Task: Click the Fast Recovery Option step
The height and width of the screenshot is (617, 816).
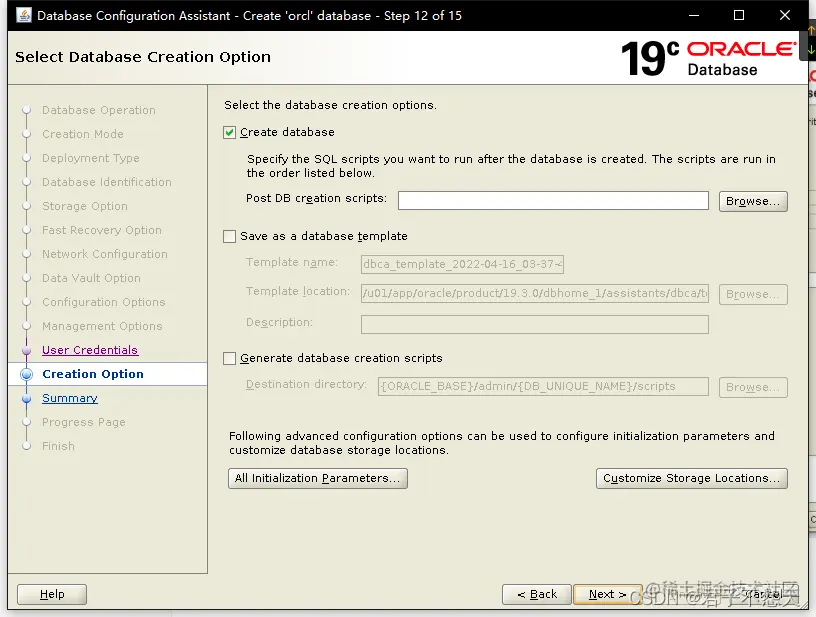Action: click(x=102, y=230)
